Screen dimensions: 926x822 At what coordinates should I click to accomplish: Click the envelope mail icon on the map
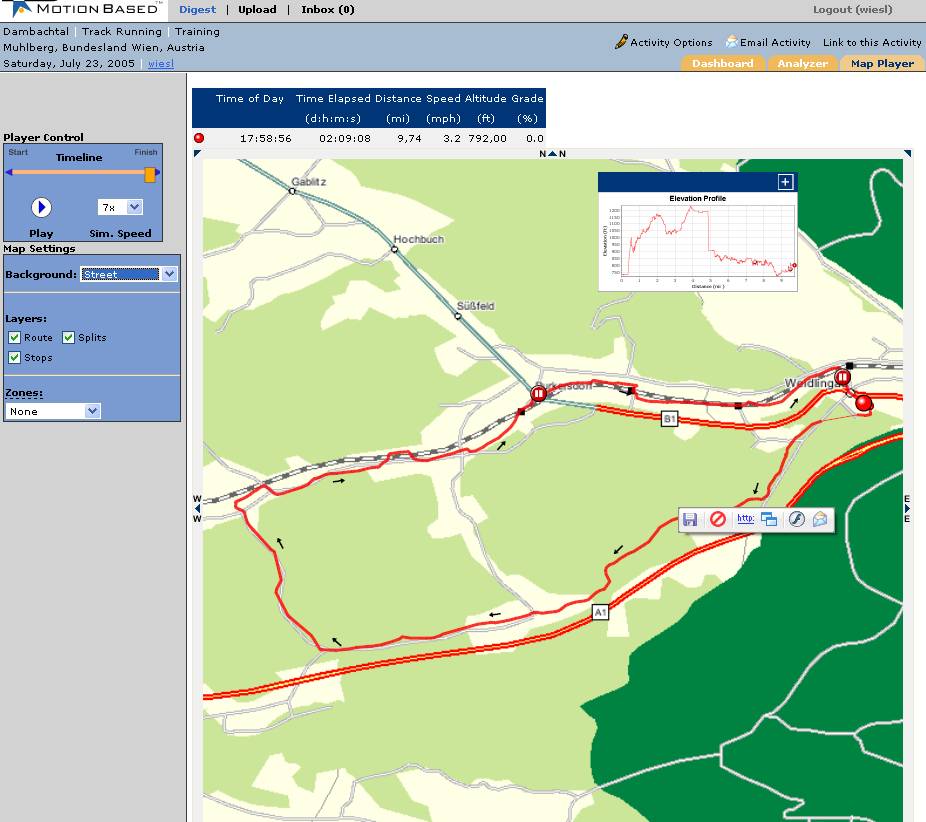click(x=821, y=519)
